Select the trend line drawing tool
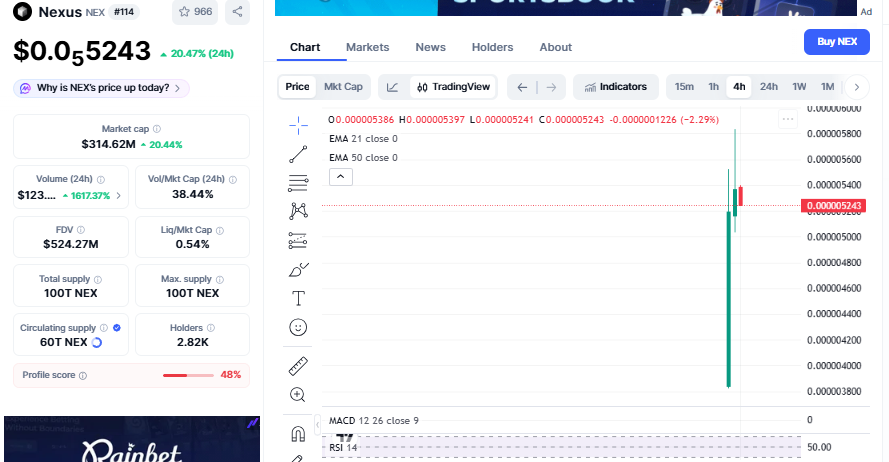889x462 pixels. pyautogui.click(x=298, y=154)
